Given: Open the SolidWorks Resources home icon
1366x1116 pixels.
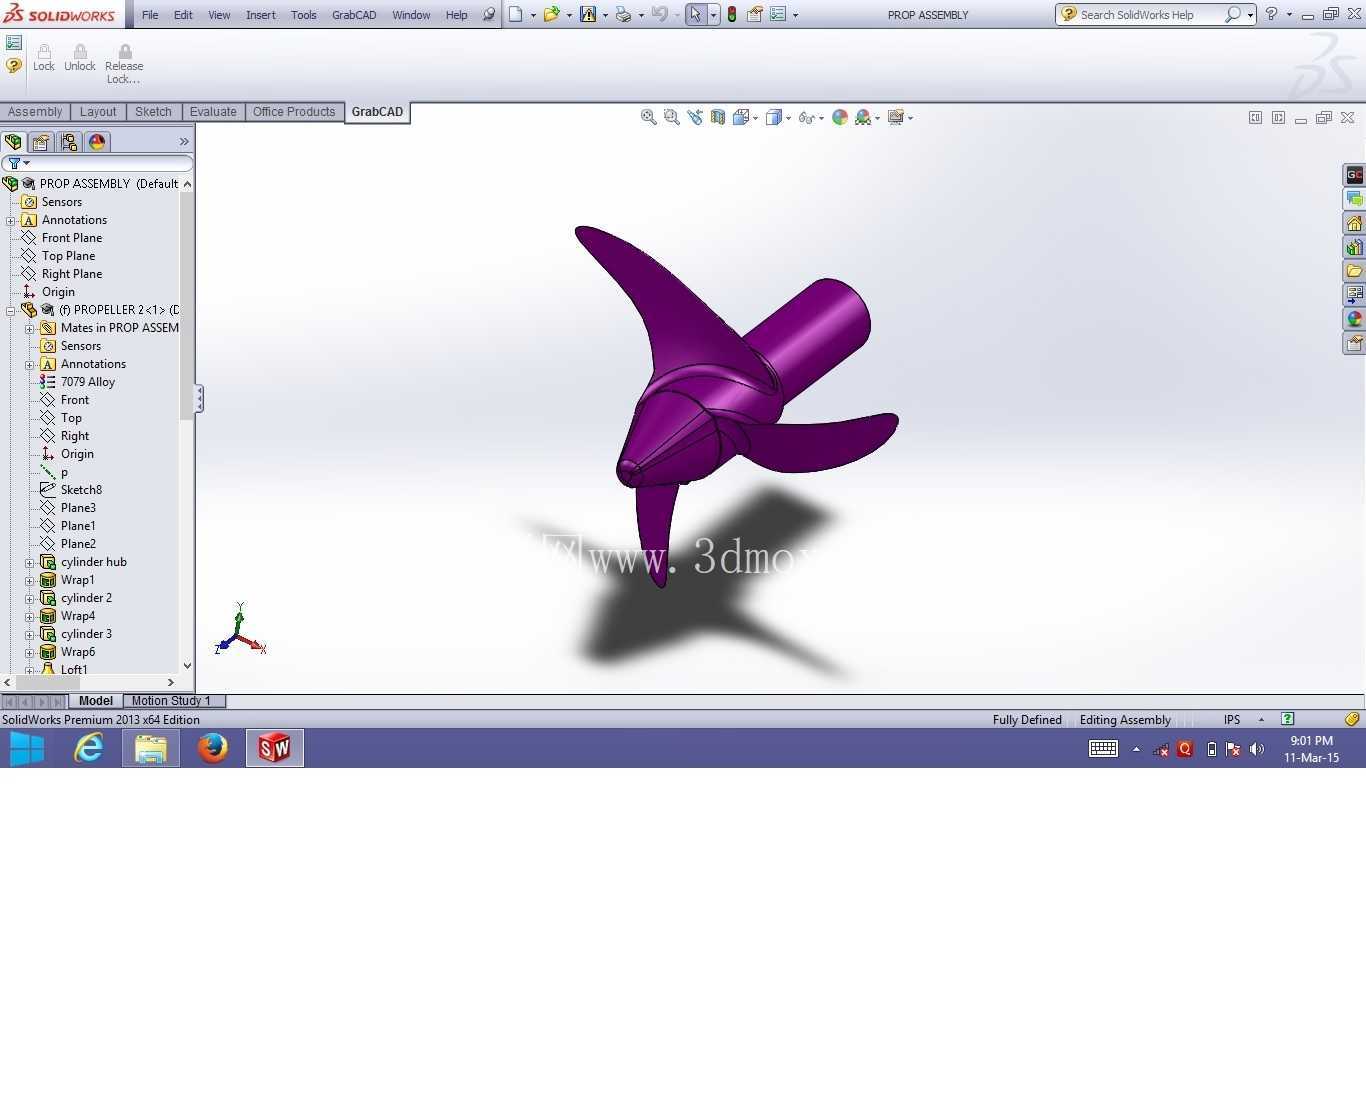Looking at the screenshot, I should (x=1354, y=223).
